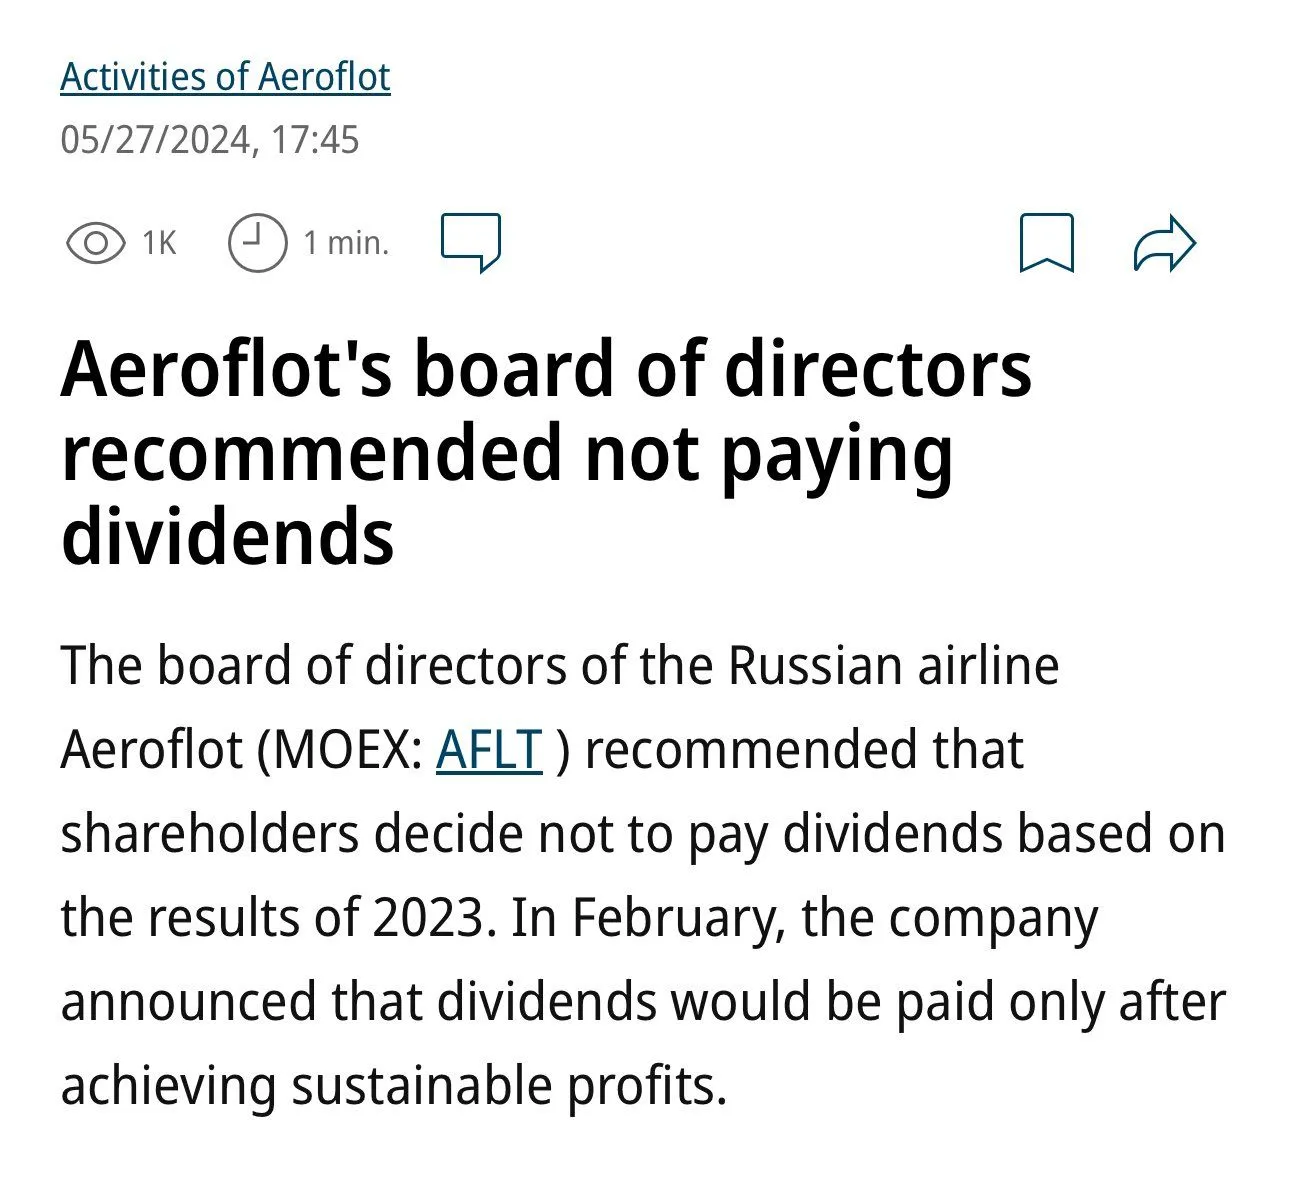Open the Activities of Aeroflot category link

click(225, 77)
